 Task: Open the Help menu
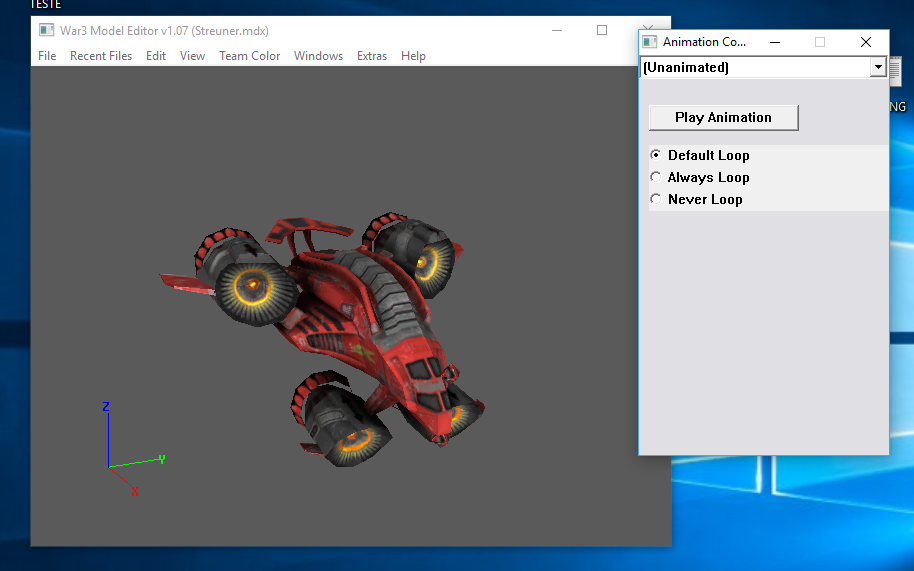(413, 56)
